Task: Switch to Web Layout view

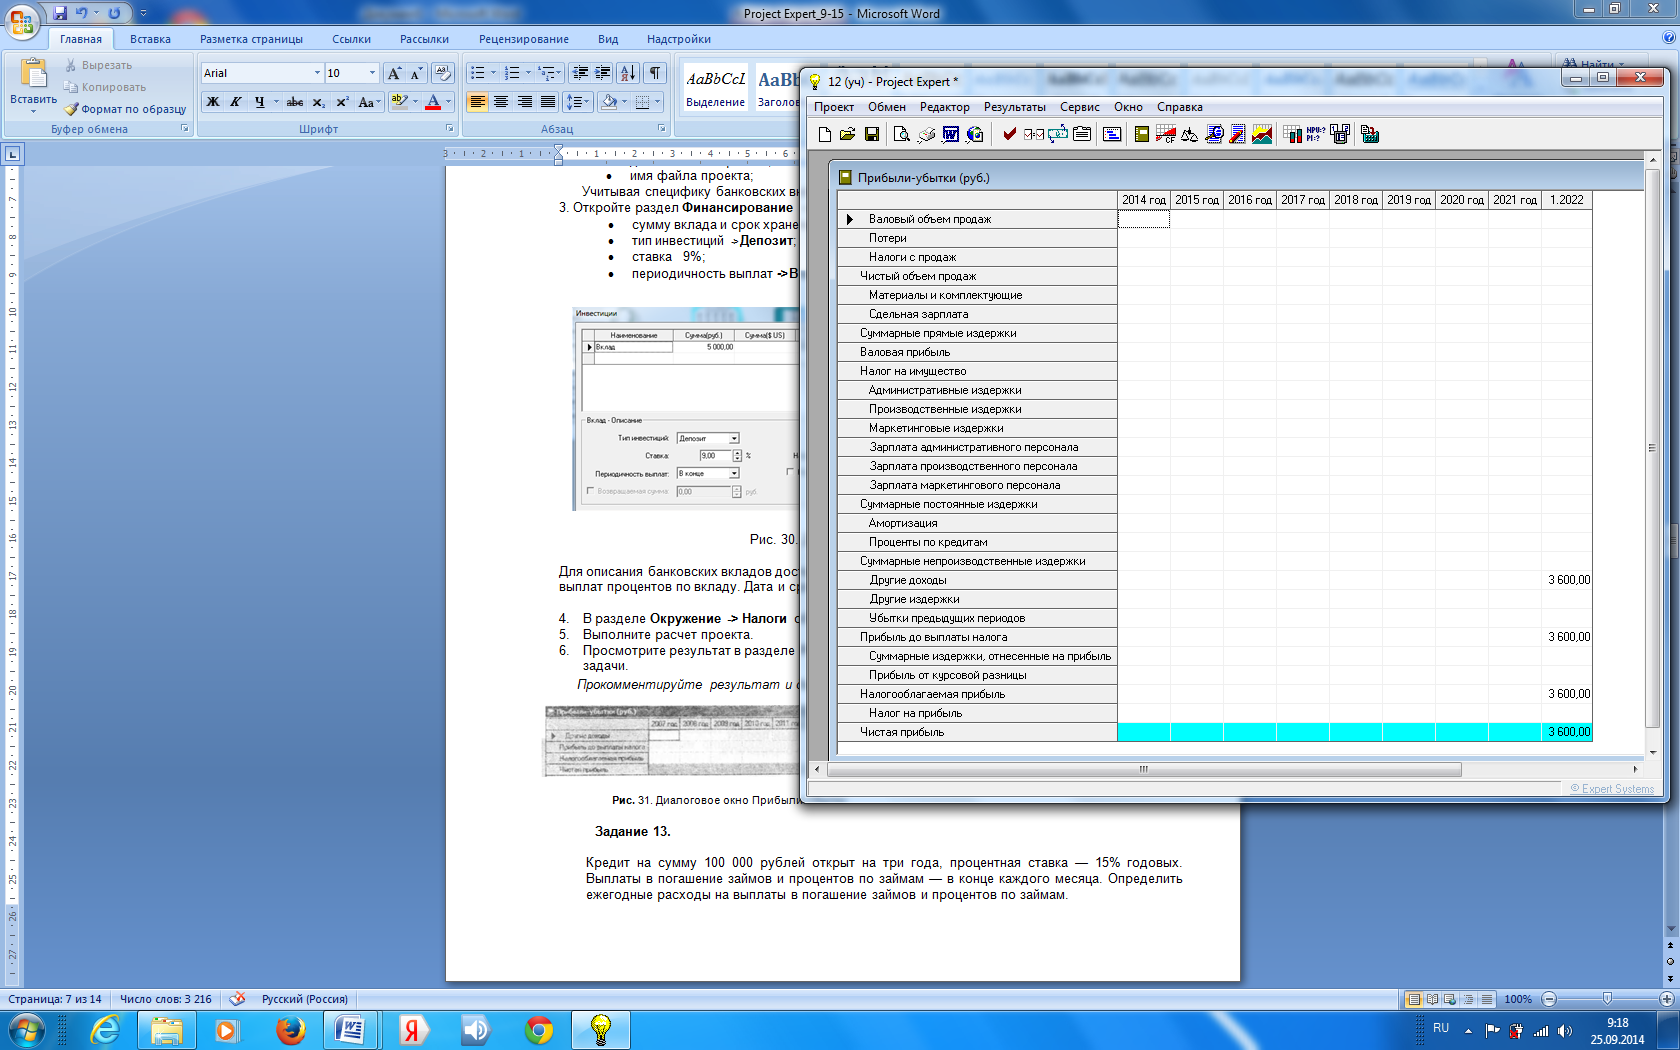Action: [x=1450, y=999]
